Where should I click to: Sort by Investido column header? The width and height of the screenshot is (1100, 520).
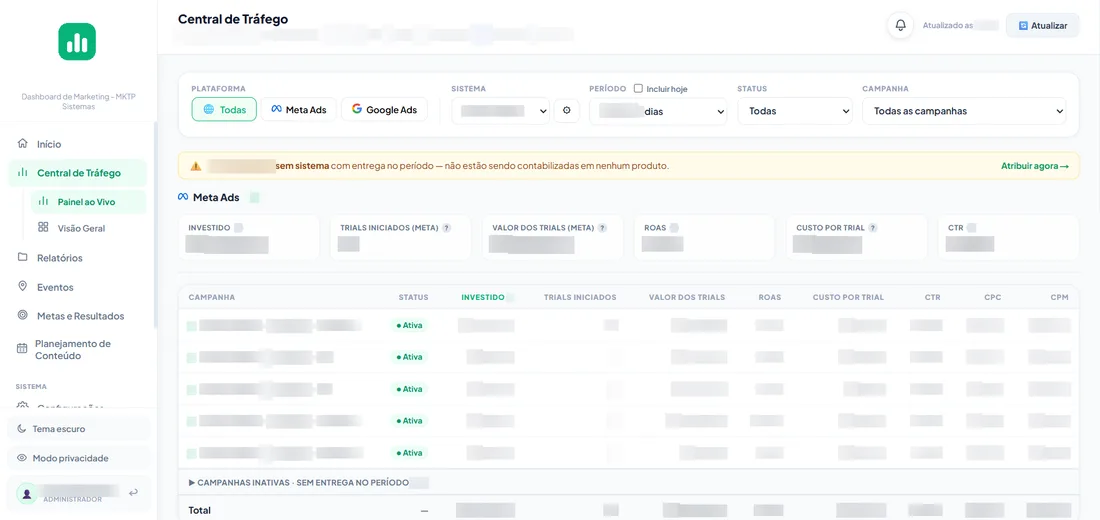point(483,298)
